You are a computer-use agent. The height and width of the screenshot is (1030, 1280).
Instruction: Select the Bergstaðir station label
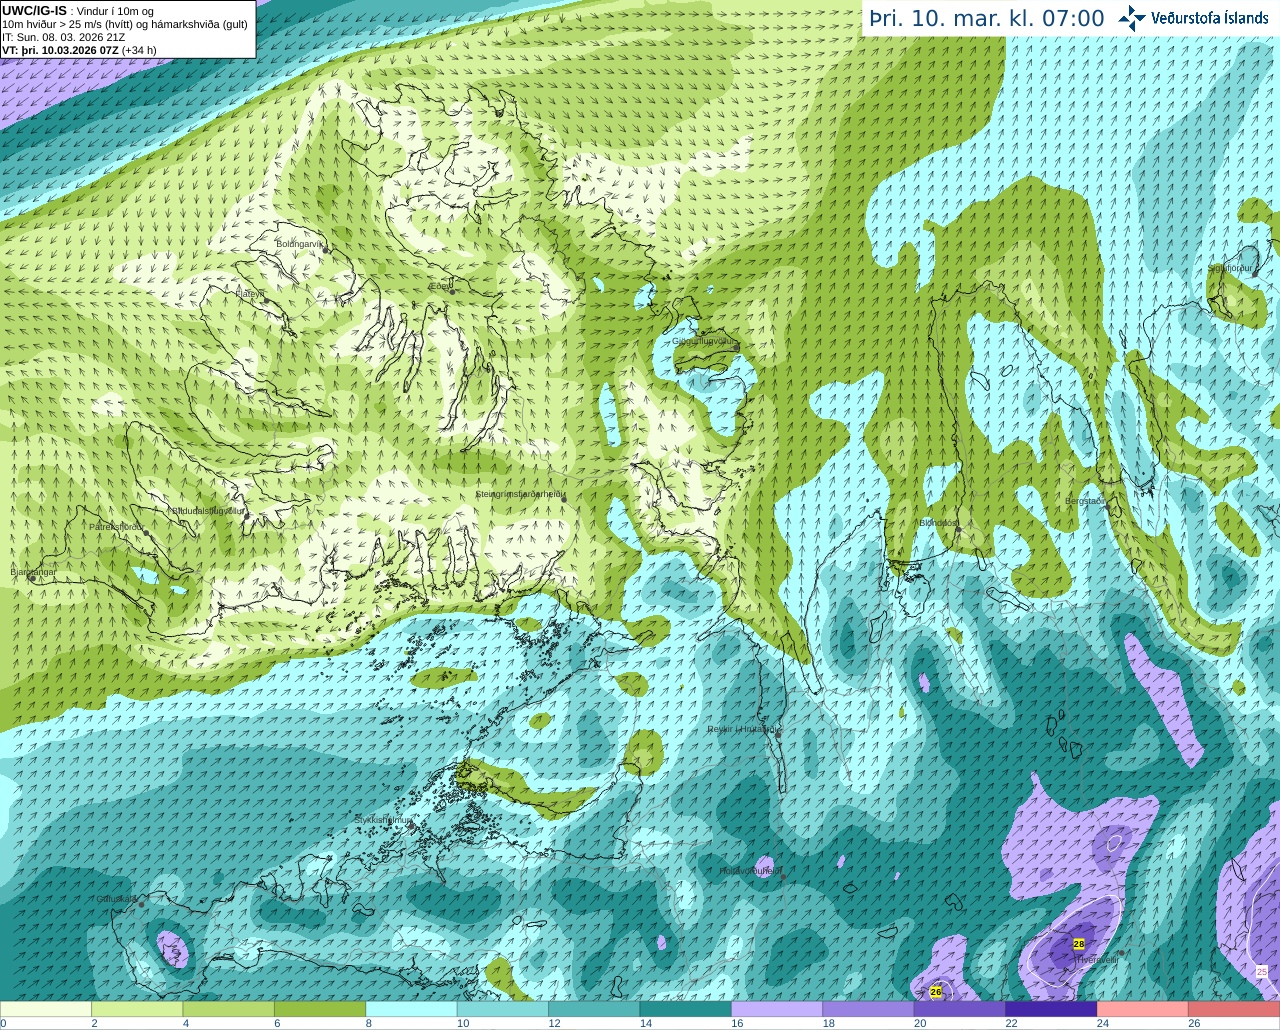pyautogui.click(x=1084, y=501)
